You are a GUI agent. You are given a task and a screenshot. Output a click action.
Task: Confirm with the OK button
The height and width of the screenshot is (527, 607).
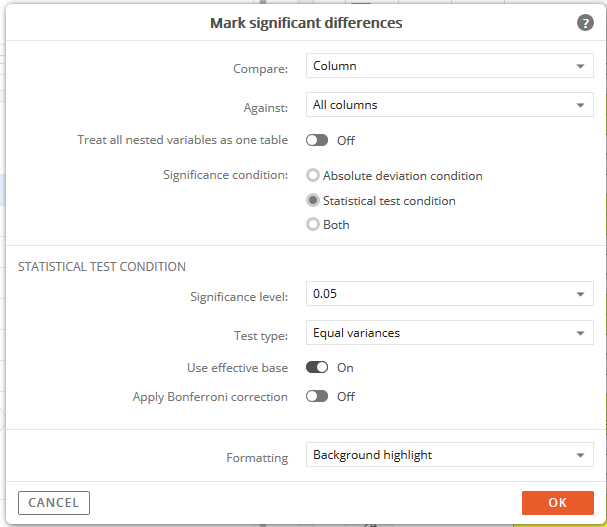557,503
